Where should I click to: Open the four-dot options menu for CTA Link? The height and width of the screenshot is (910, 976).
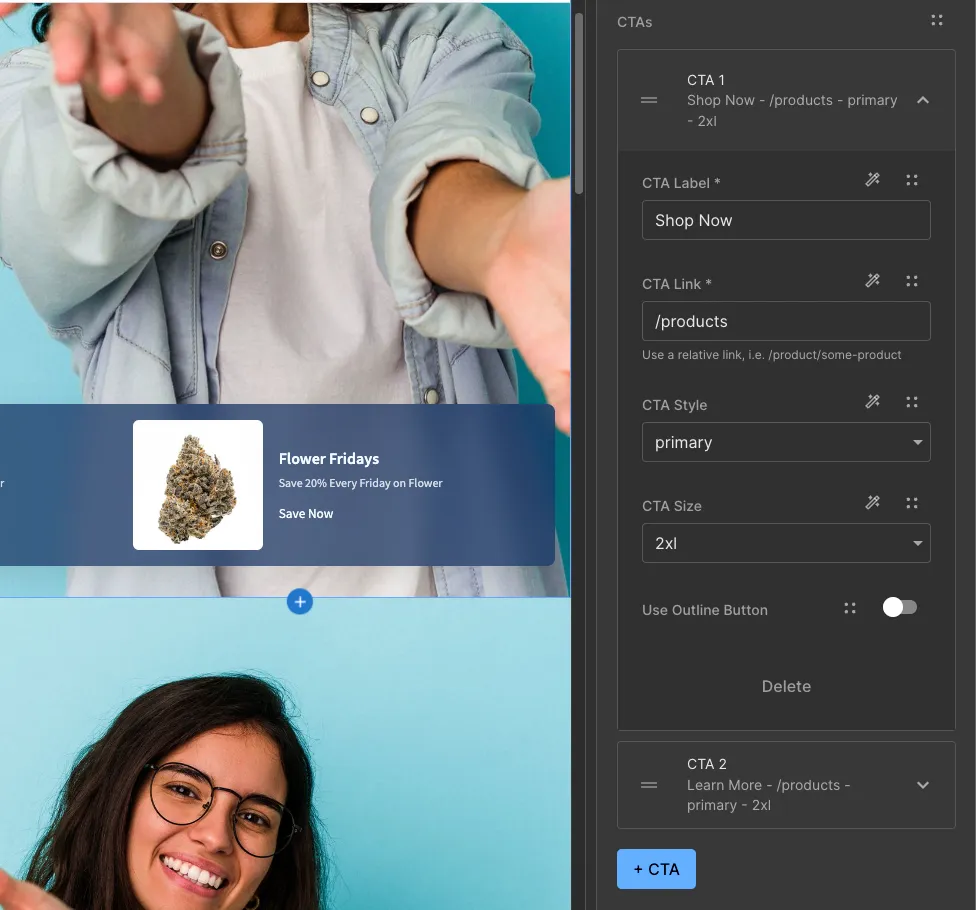[x=912, y=281]
